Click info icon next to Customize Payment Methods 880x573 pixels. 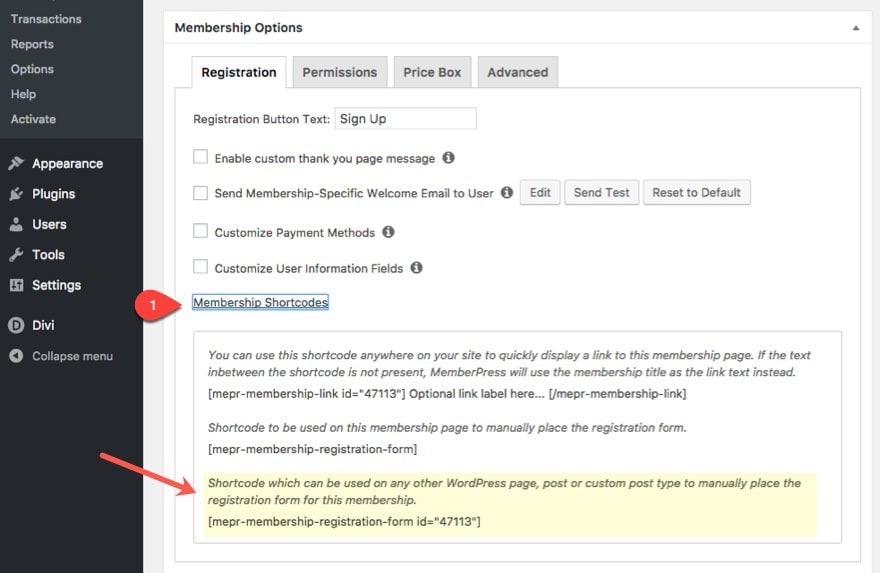point(388,232)
